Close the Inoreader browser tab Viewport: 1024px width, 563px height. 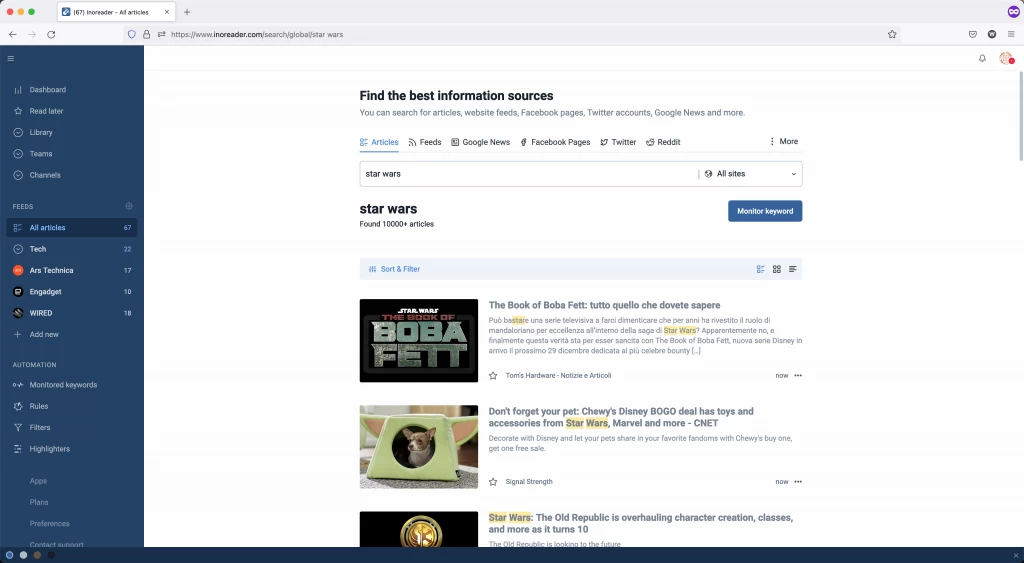point(167,12)
